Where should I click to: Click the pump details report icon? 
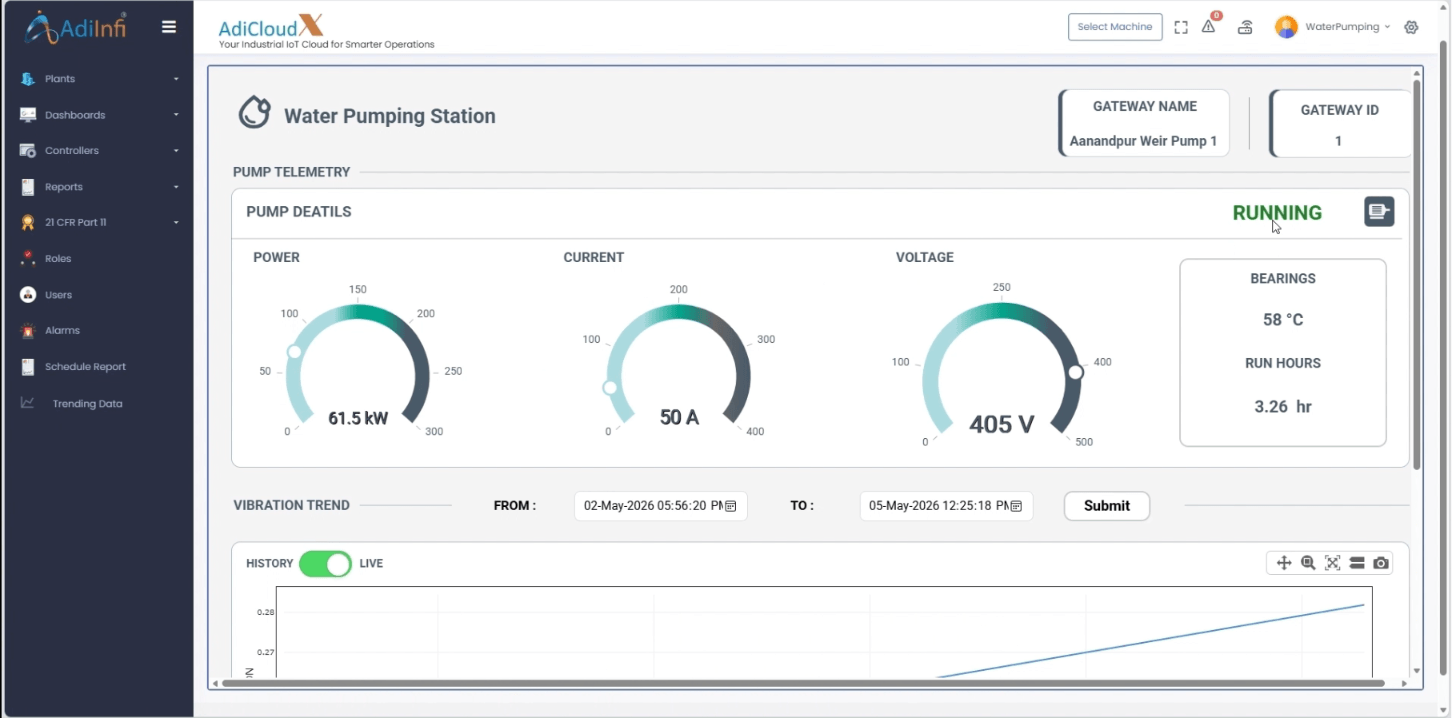click(x=1379, y=211)
